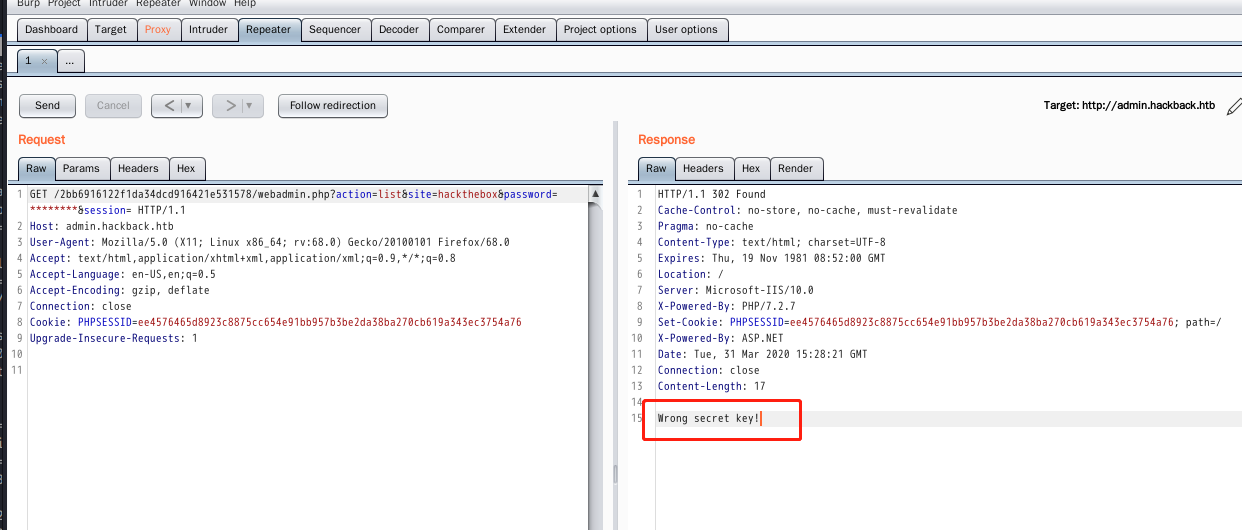This screenshot has width=1242, height=530.
Task: Open the Headers tab in Response panel
Action: click(703, 168)
